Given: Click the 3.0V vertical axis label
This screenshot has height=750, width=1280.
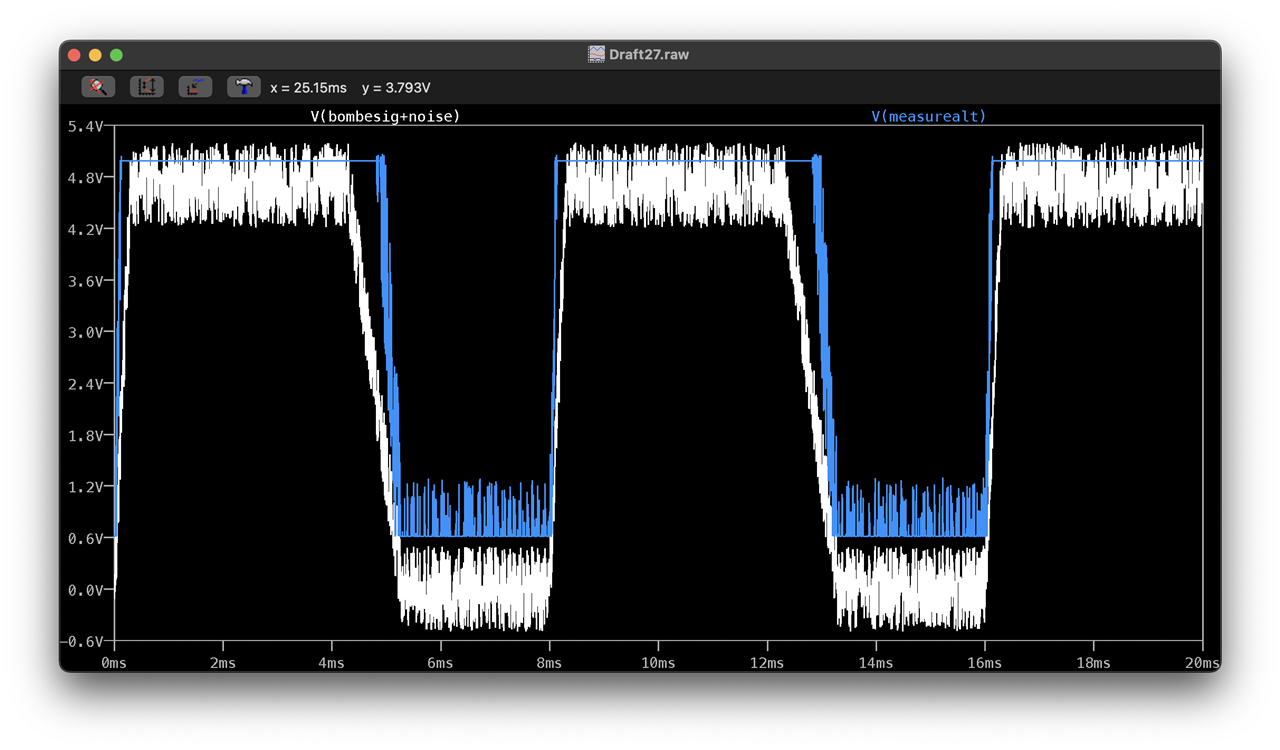Looking at the screenshot, I should click(x=84, y=332).
